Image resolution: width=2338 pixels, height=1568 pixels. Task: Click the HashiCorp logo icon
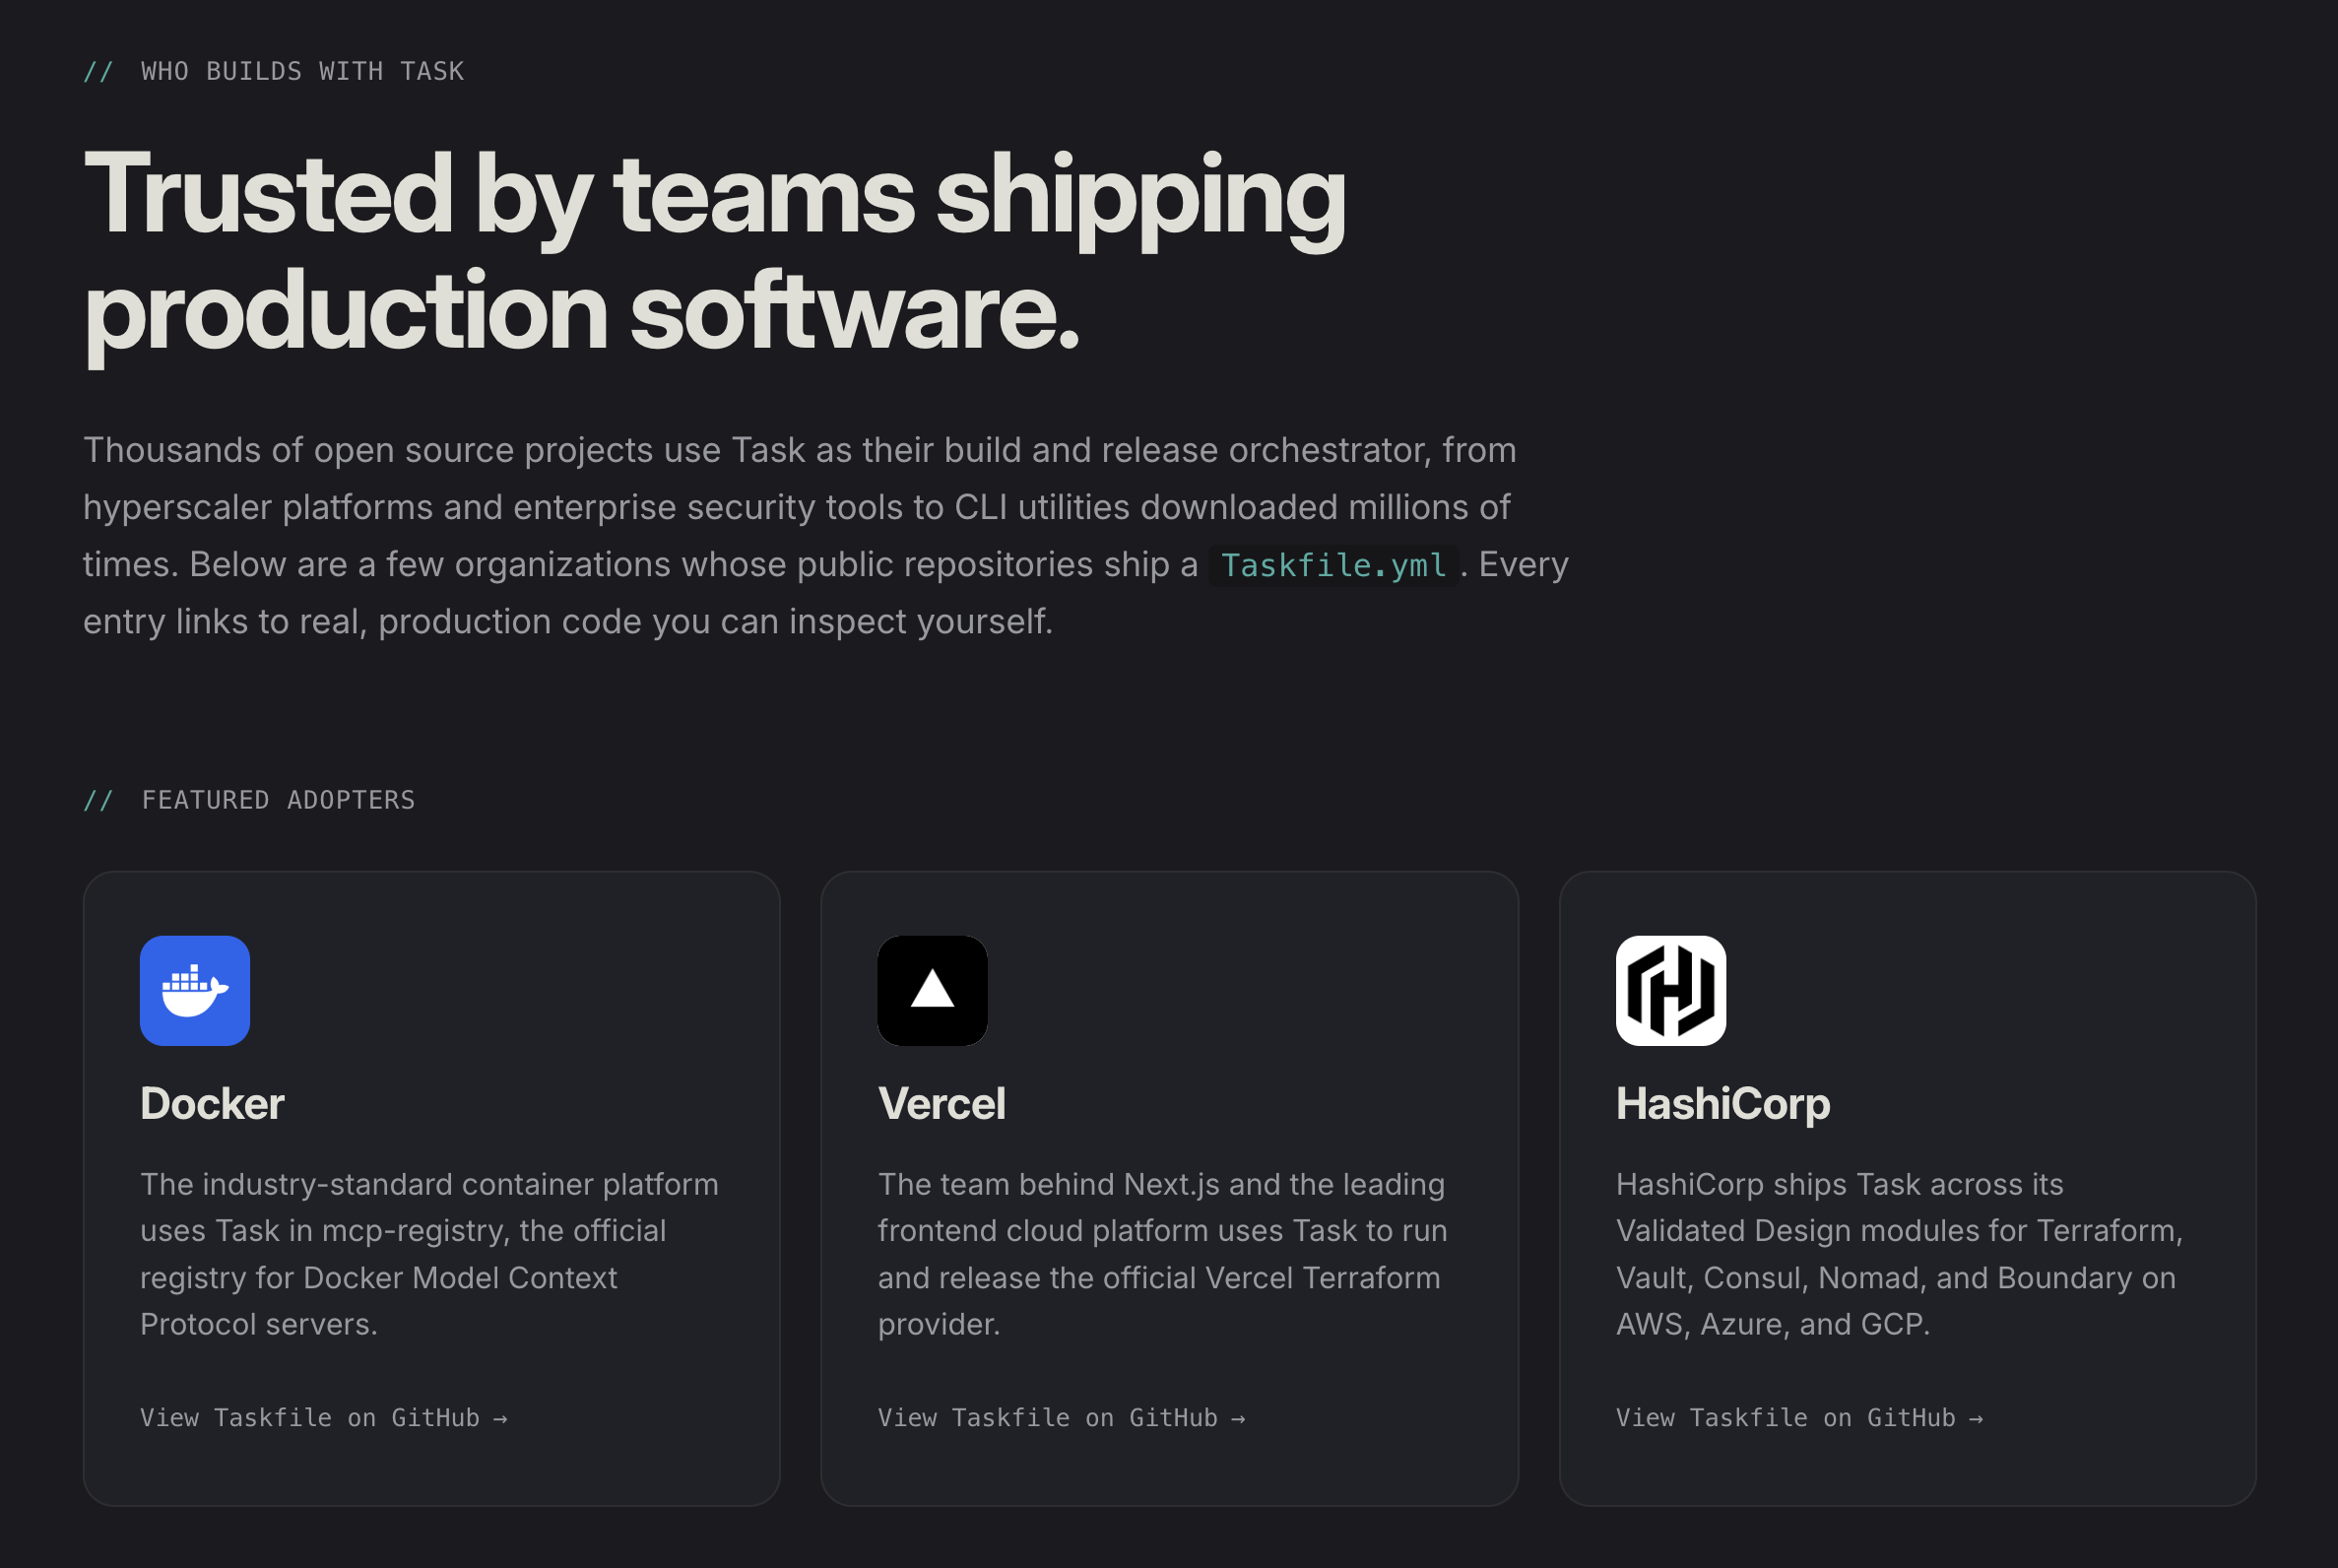(1670, 990)
